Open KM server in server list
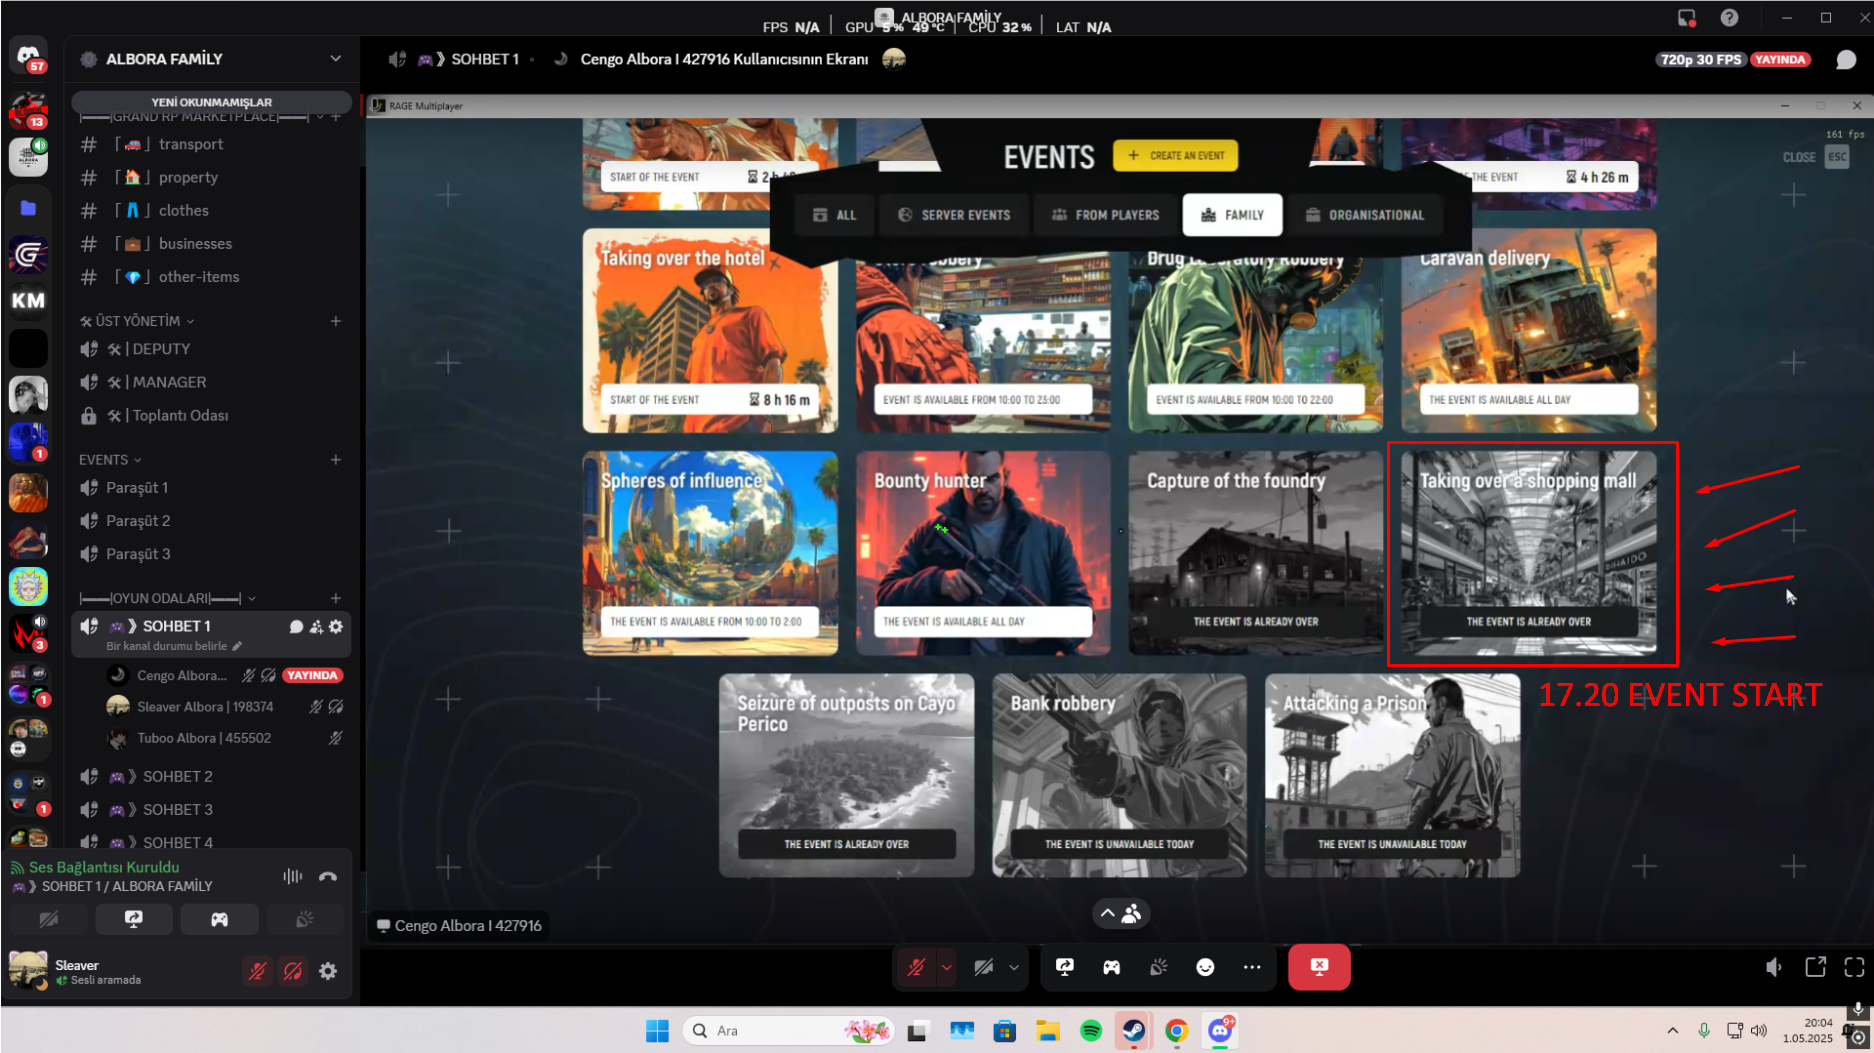The height and width of the screenshot is (1053, 1874). [x=28, y=300]
